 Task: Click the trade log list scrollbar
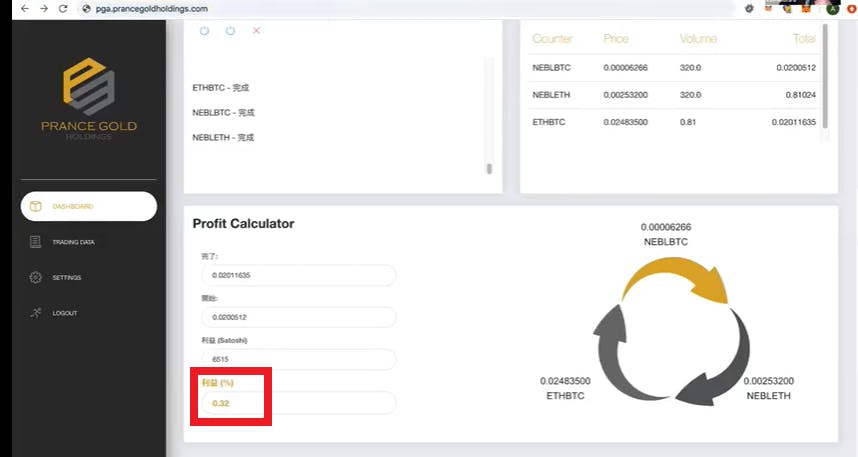(489, 169)
